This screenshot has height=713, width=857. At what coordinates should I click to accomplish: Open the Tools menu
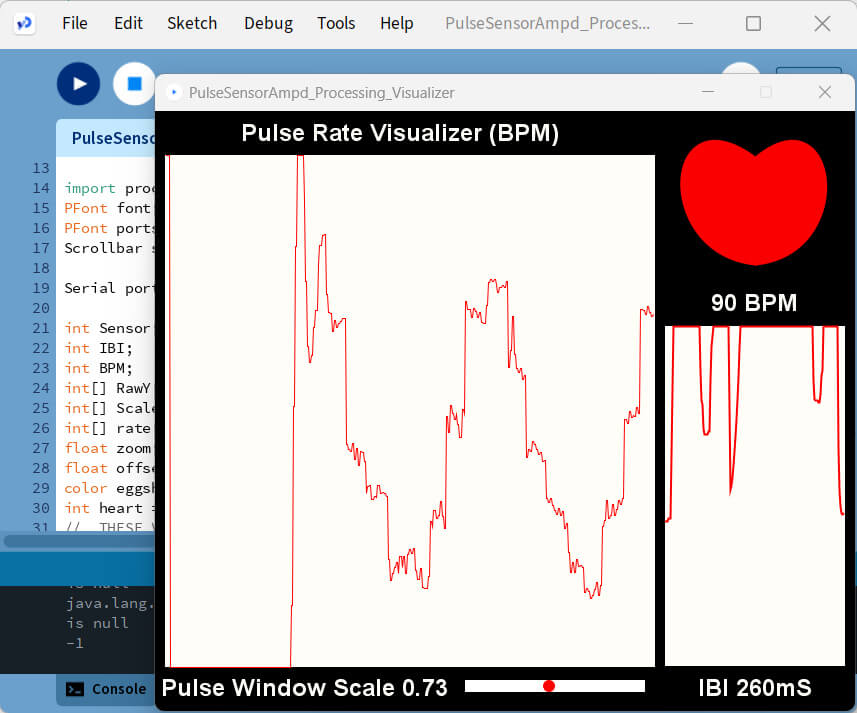coord(336,23)
